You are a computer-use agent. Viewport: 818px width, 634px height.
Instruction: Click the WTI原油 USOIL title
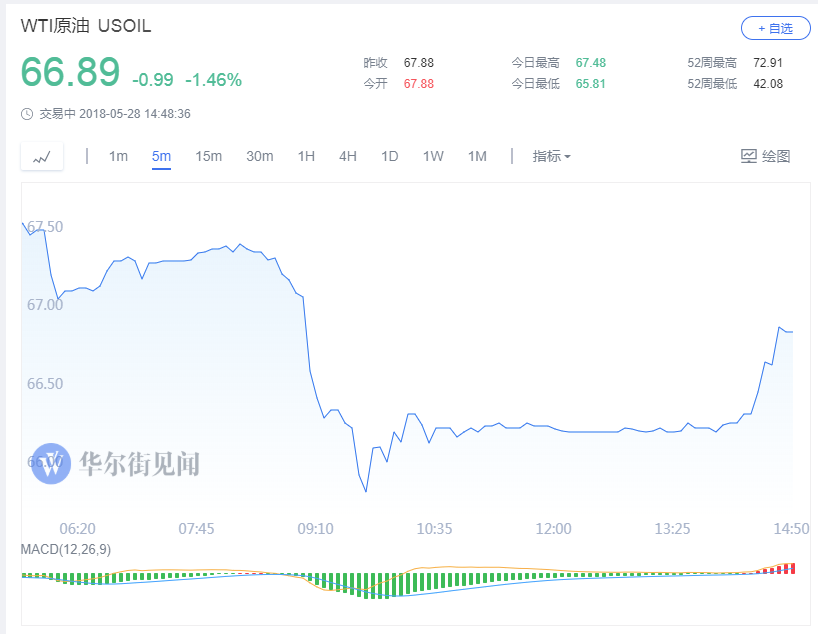[86, 26]
